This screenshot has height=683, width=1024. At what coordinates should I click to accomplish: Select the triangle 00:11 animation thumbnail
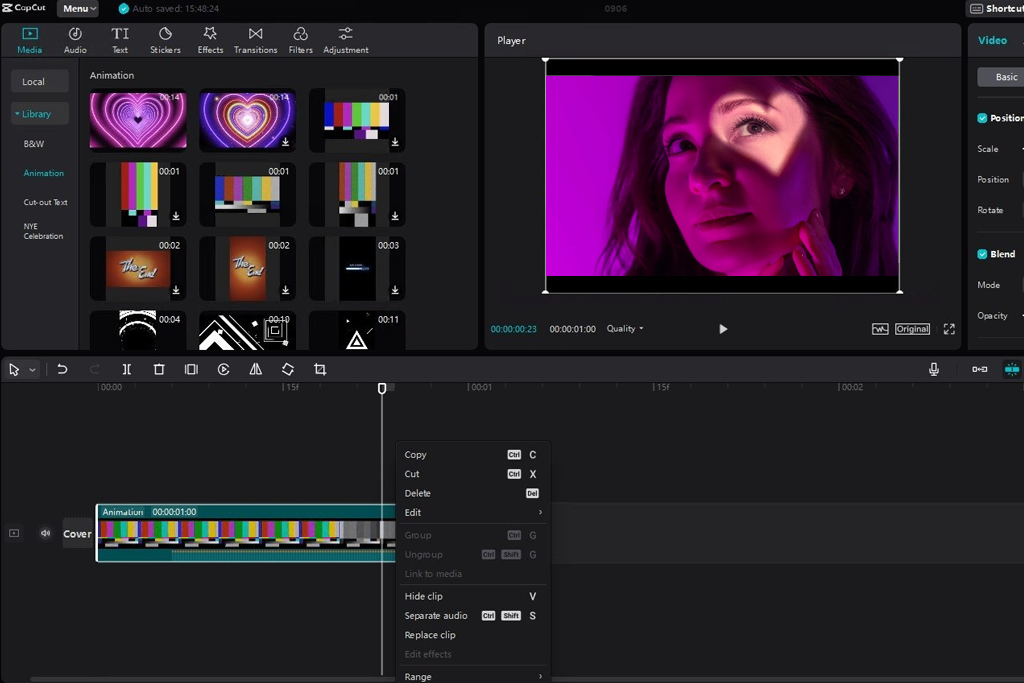click(x=357, y=330)
